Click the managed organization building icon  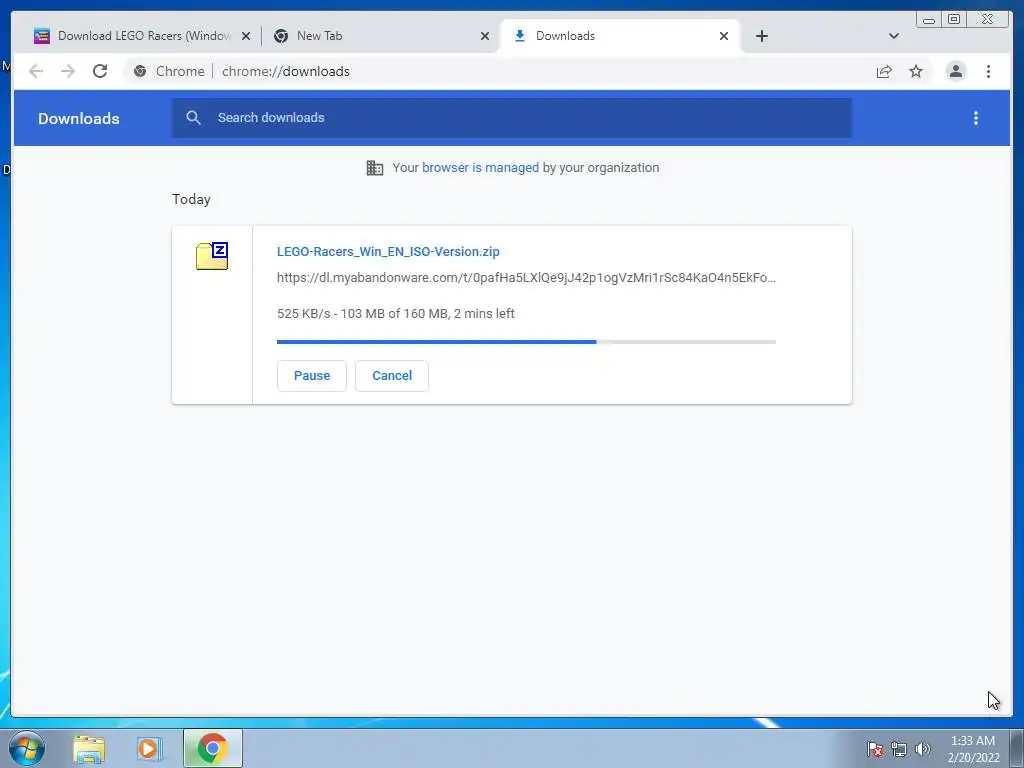pyautogui.click(x=375, y=168)
